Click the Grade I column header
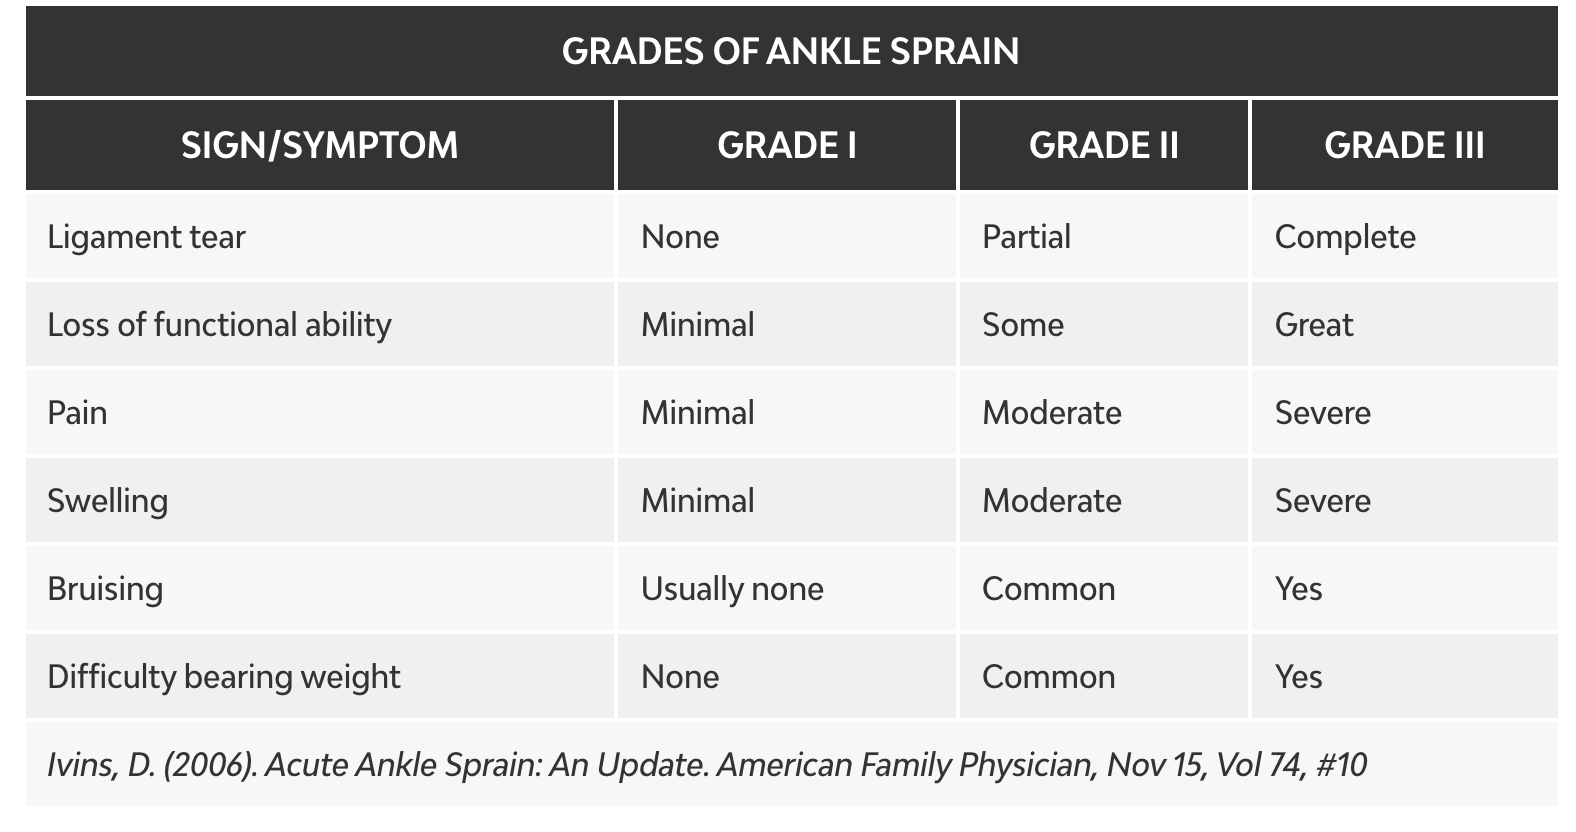 pyautogui.click(x=787, y=145)
